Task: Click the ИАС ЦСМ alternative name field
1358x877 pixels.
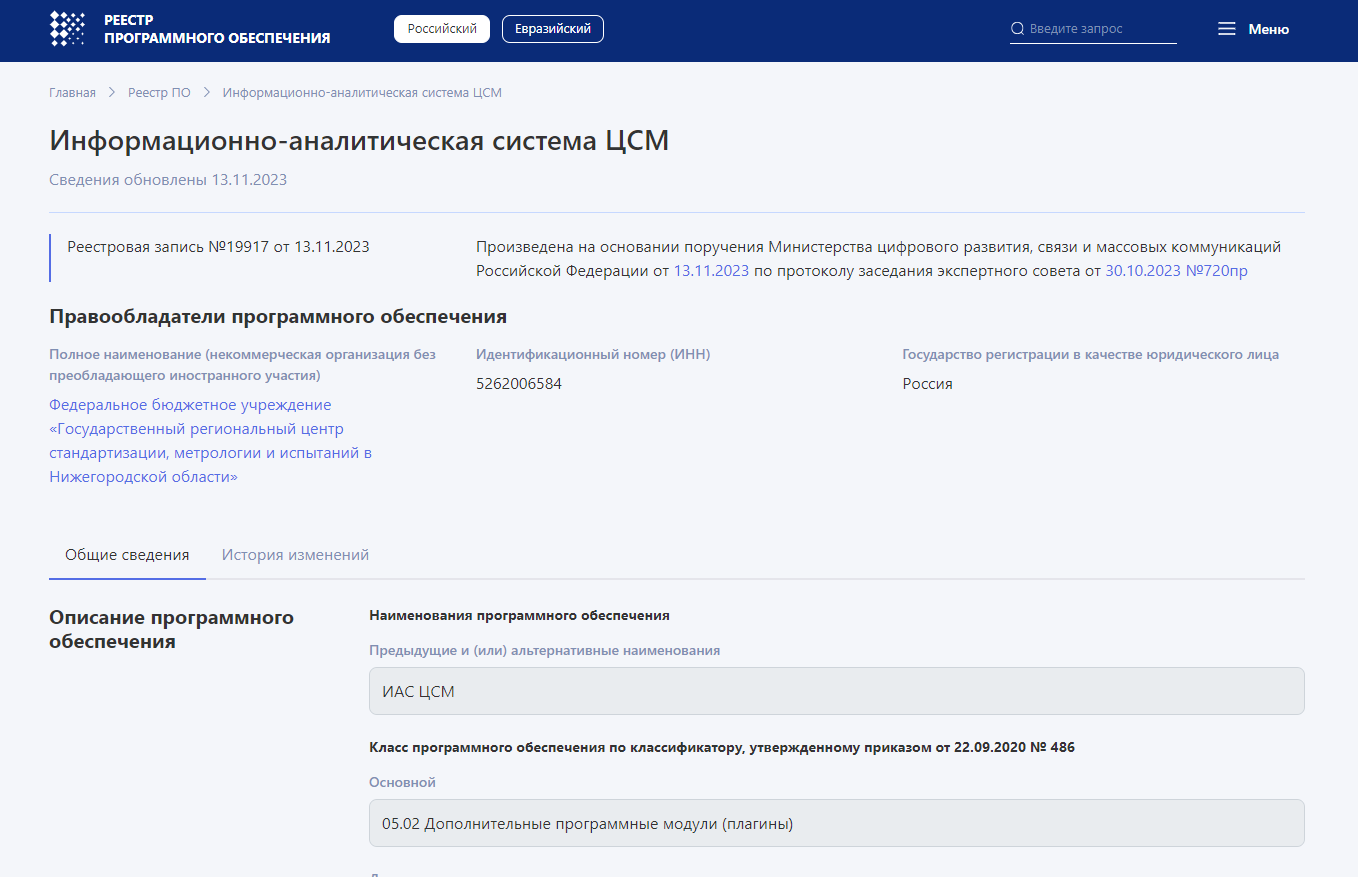Action: (836, 691)
